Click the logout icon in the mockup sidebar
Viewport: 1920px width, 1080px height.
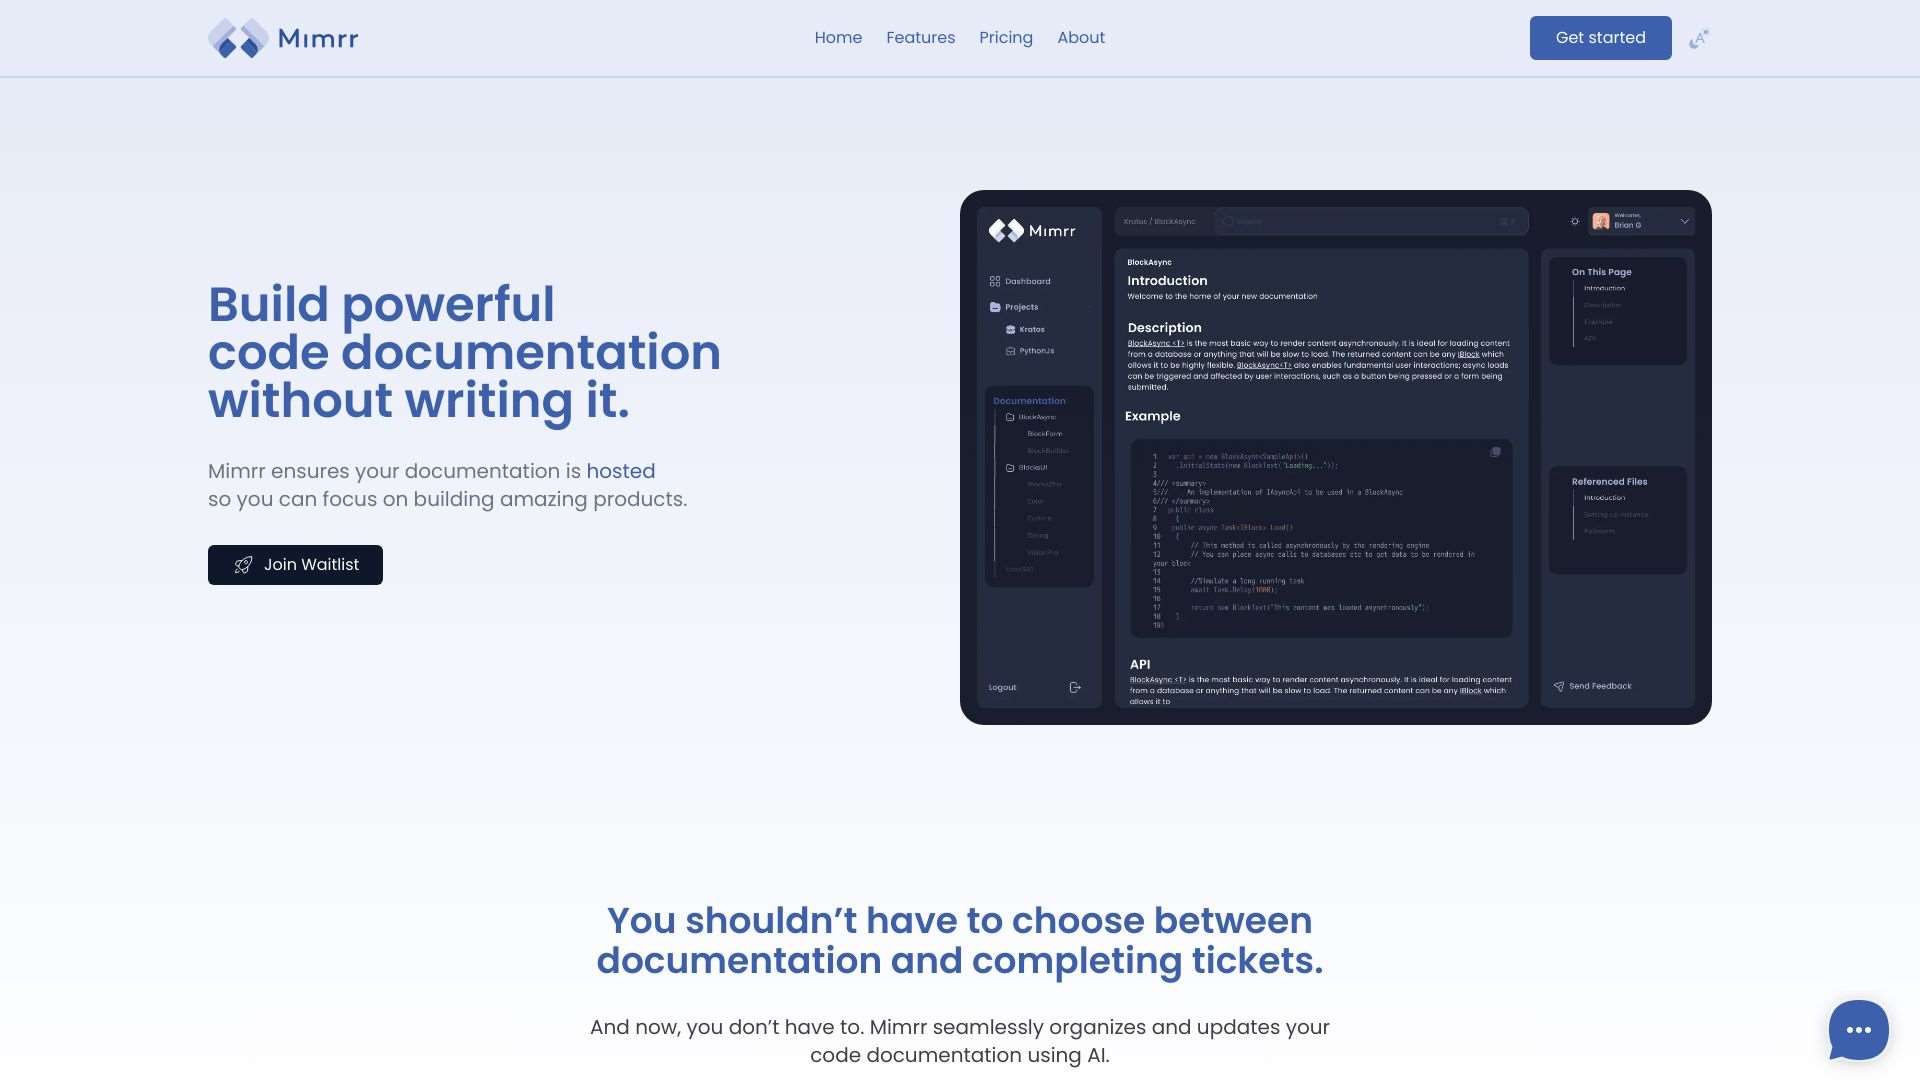(x=1075, y=687)
